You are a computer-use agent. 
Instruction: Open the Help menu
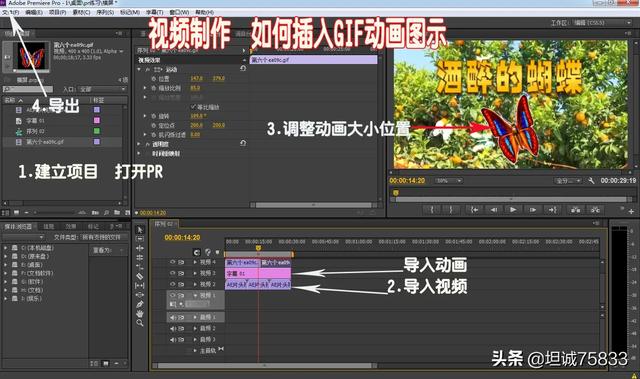click(204, 12)
